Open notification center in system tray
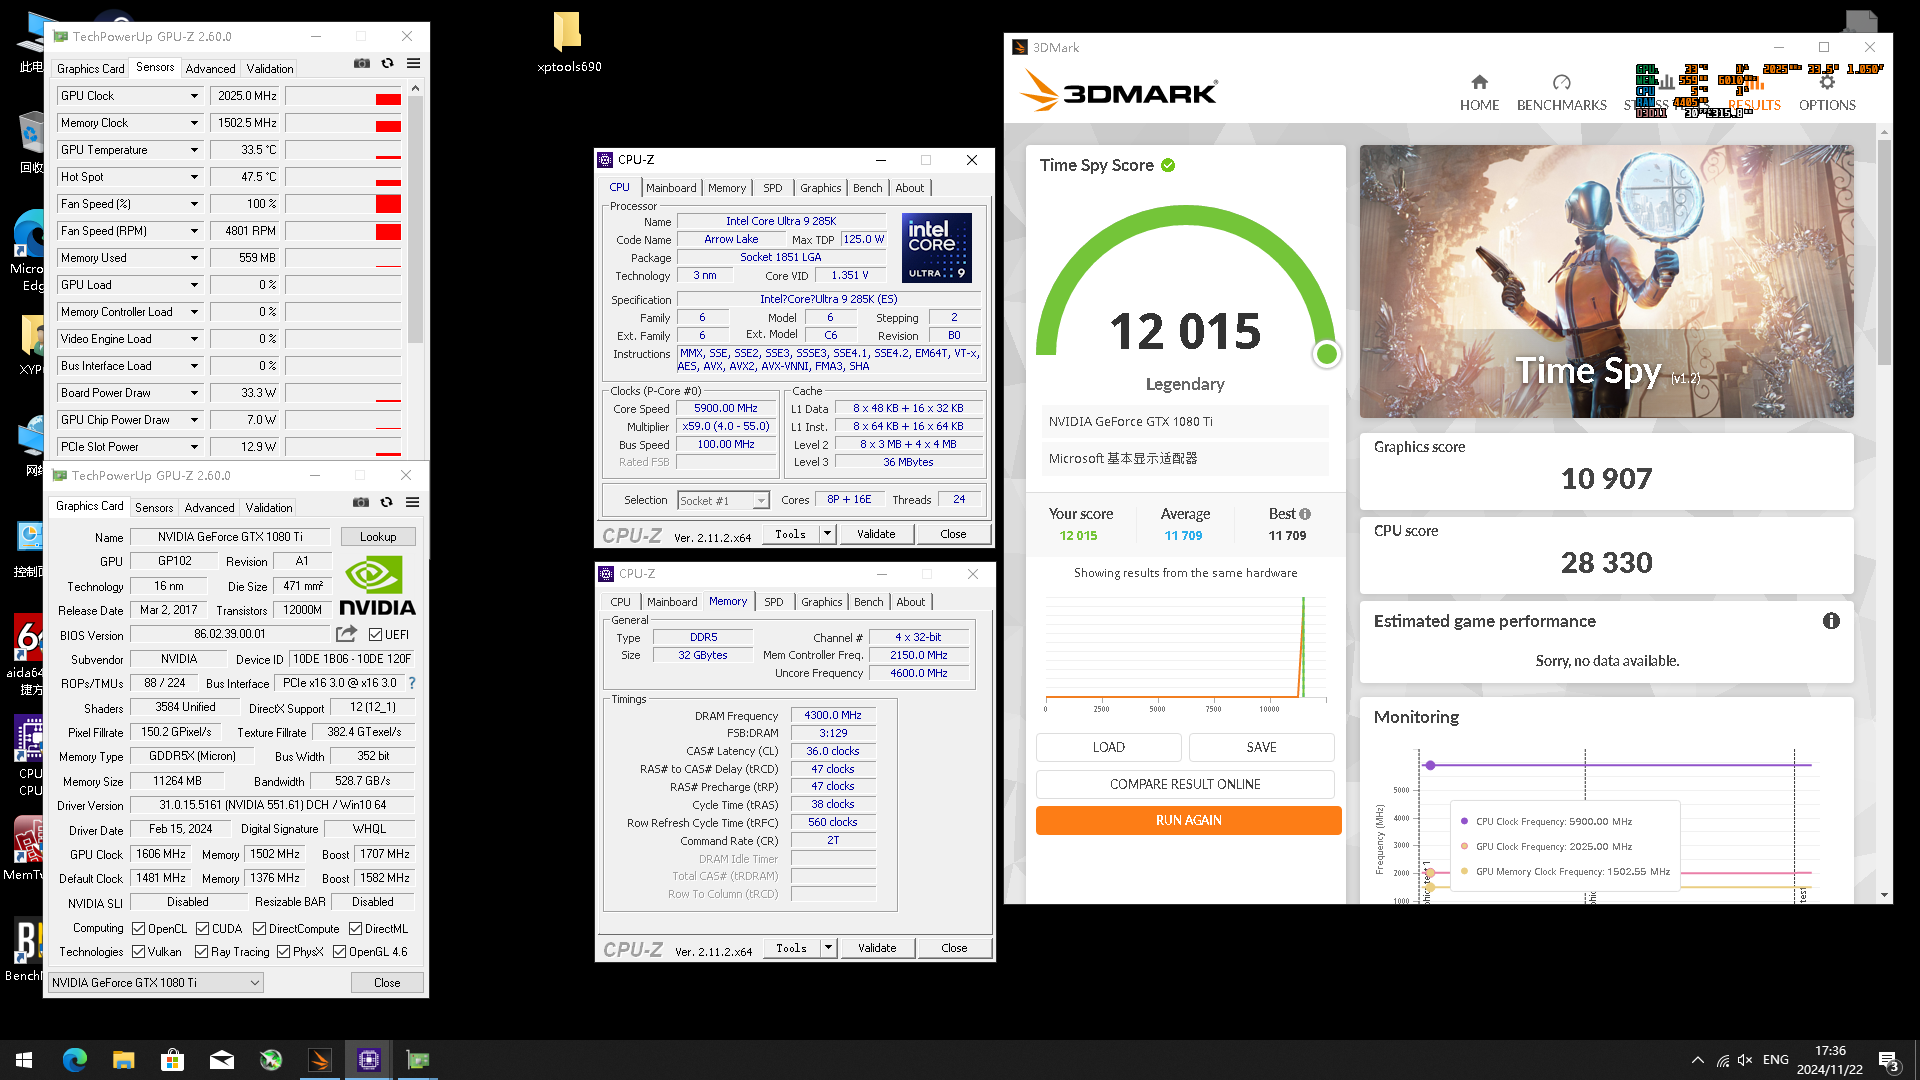The width and height of the screenshot is (1920, 1080). coord(1890,1061)
